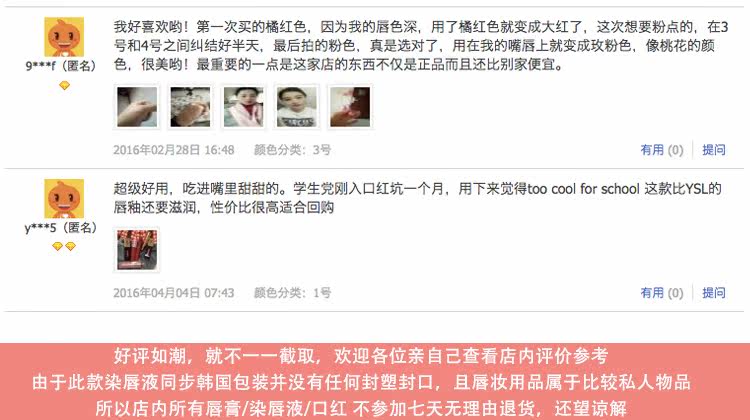
Task: Mark the y***5 review as 有用
Action: 662,293
